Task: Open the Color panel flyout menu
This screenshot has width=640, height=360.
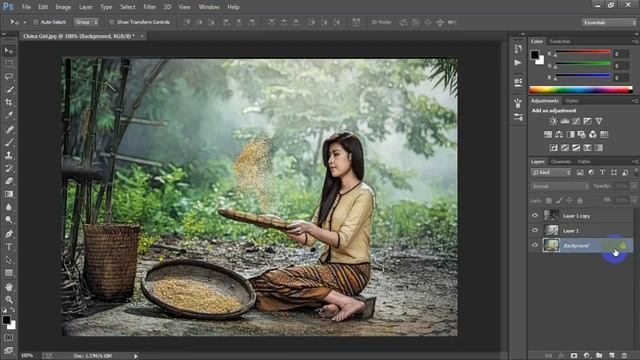Action: click(635, 42)
